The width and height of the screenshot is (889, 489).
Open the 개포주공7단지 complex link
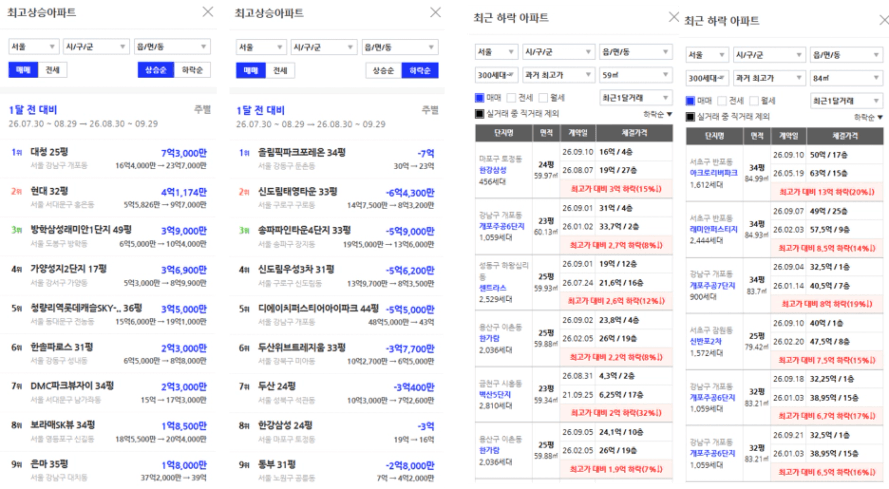(x=712, y=285)
